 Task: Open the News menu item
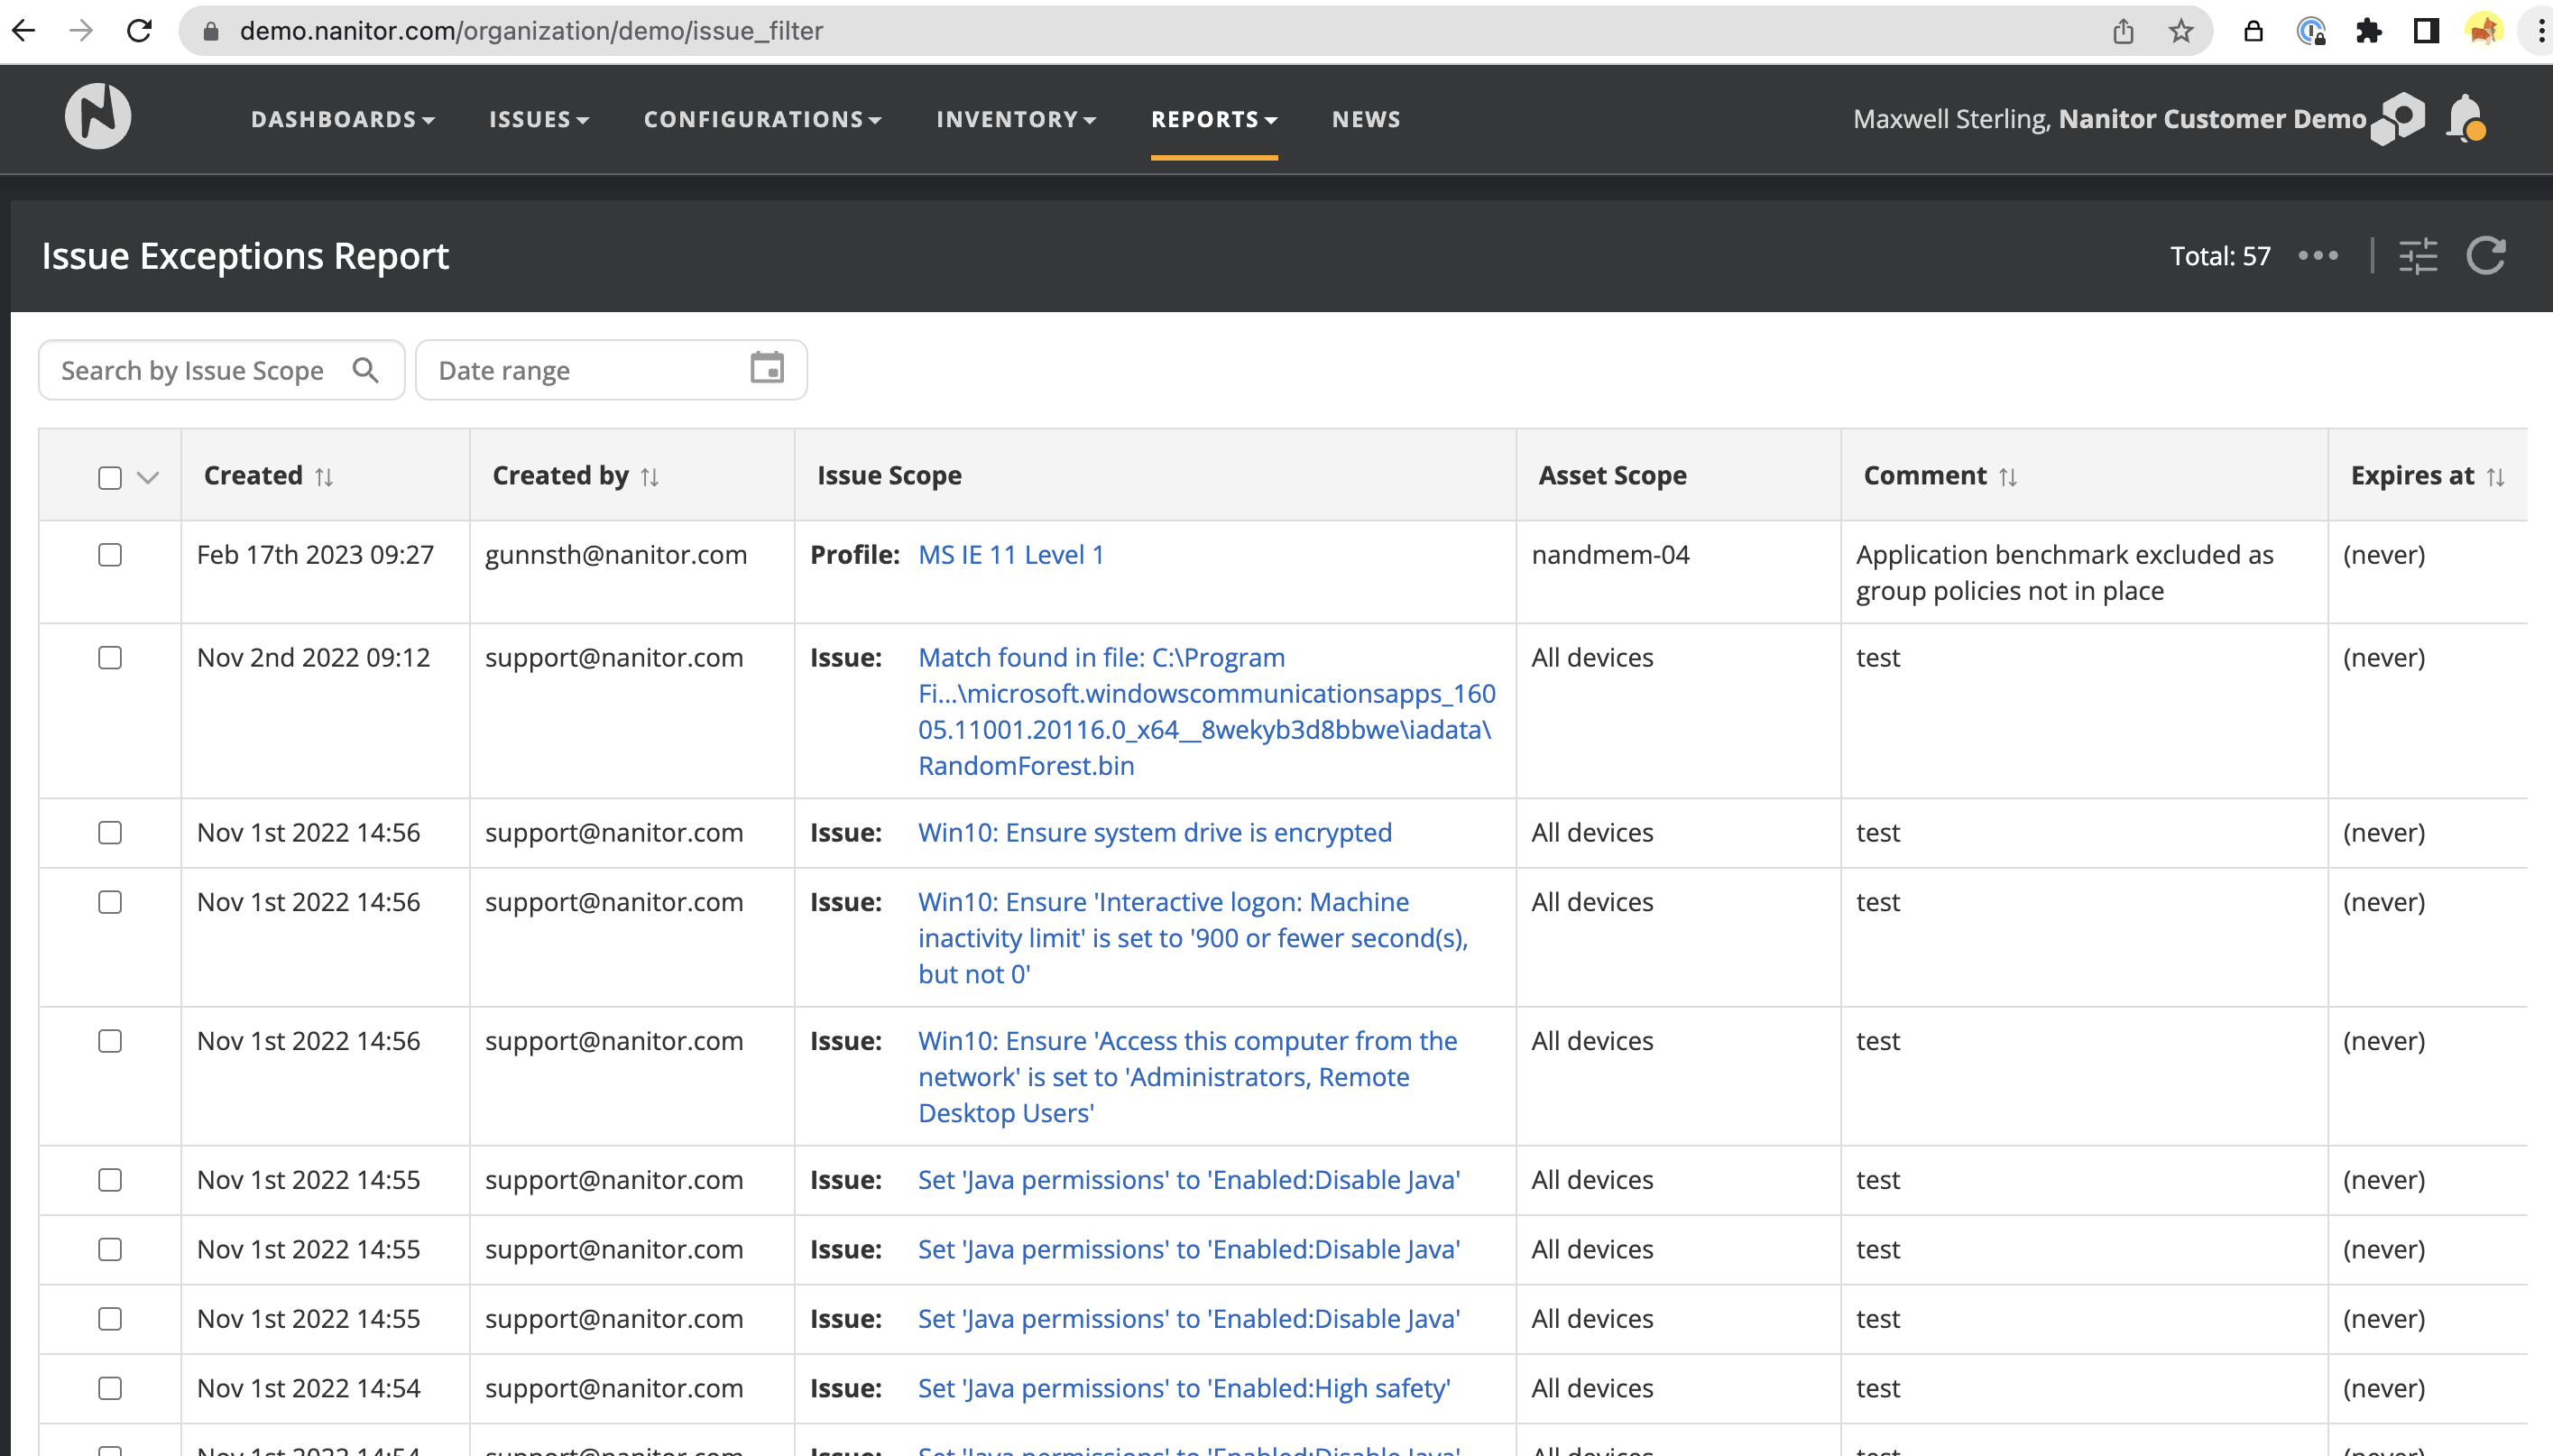pos(1366,119)
